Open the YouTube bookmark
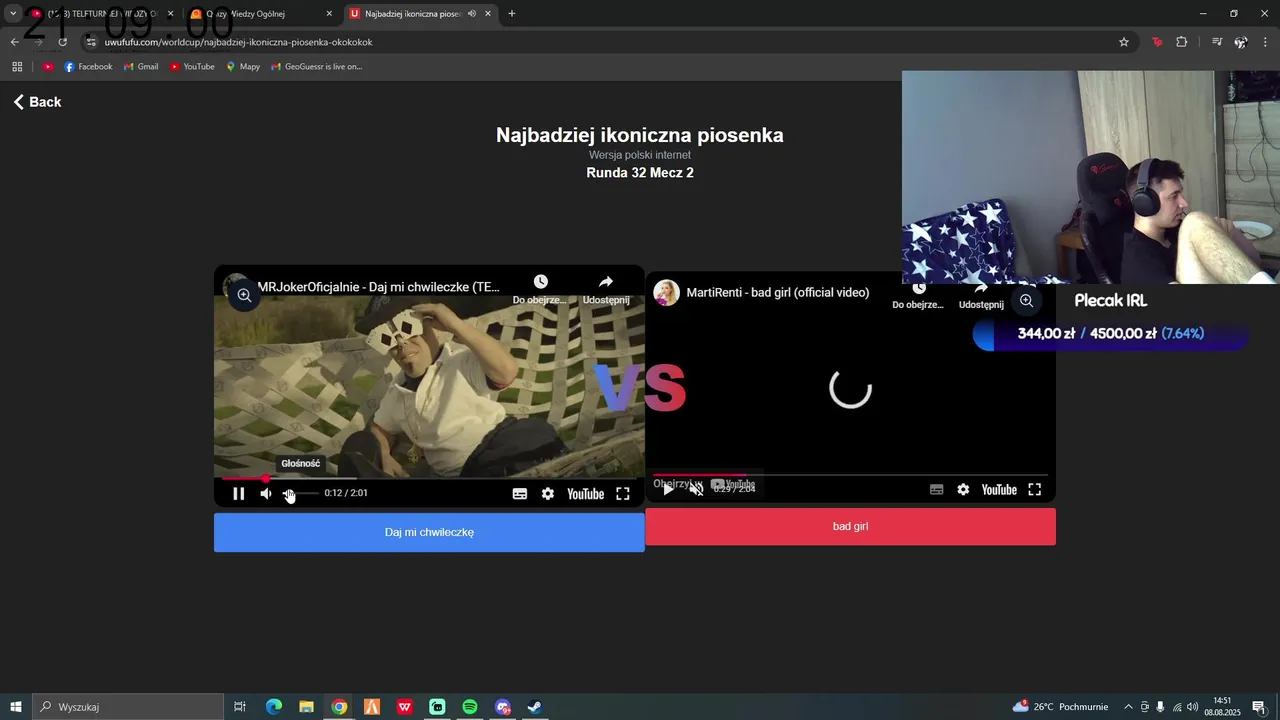Image resolution: width=1280 pixels, height=720 pixels. click(x=192, y=67)
